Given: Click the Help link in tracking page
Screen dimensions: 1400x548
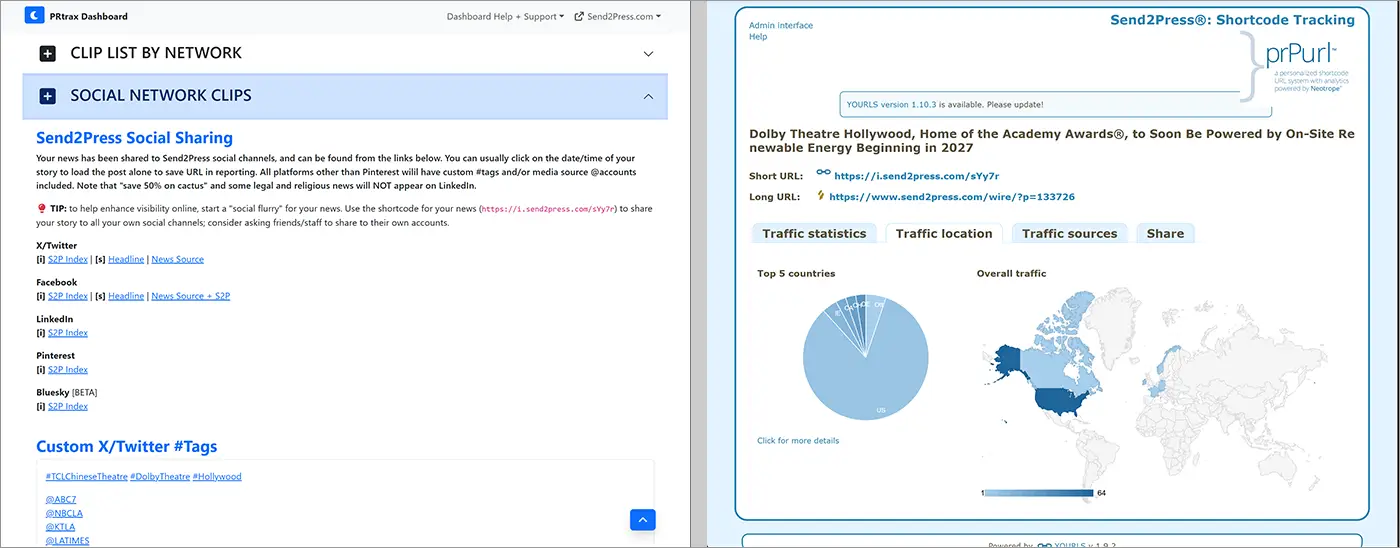Looking at the screenshot, I should tap(758, 37).
